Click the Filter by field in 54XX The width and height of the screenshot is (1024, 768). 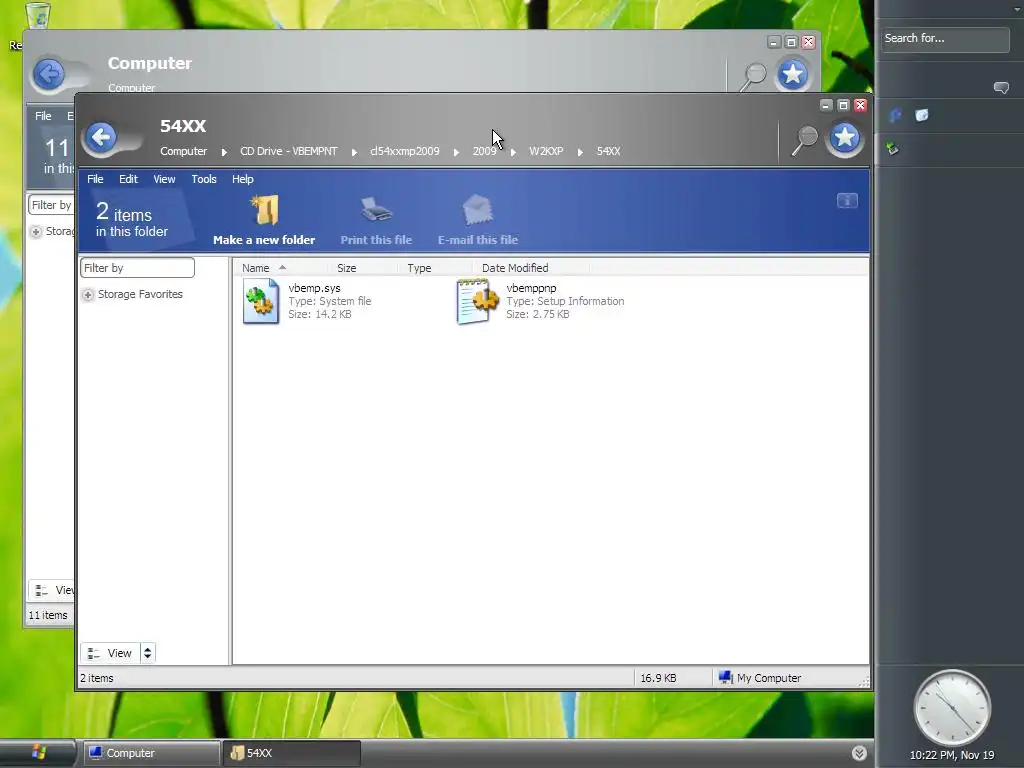tap(137, 268)
